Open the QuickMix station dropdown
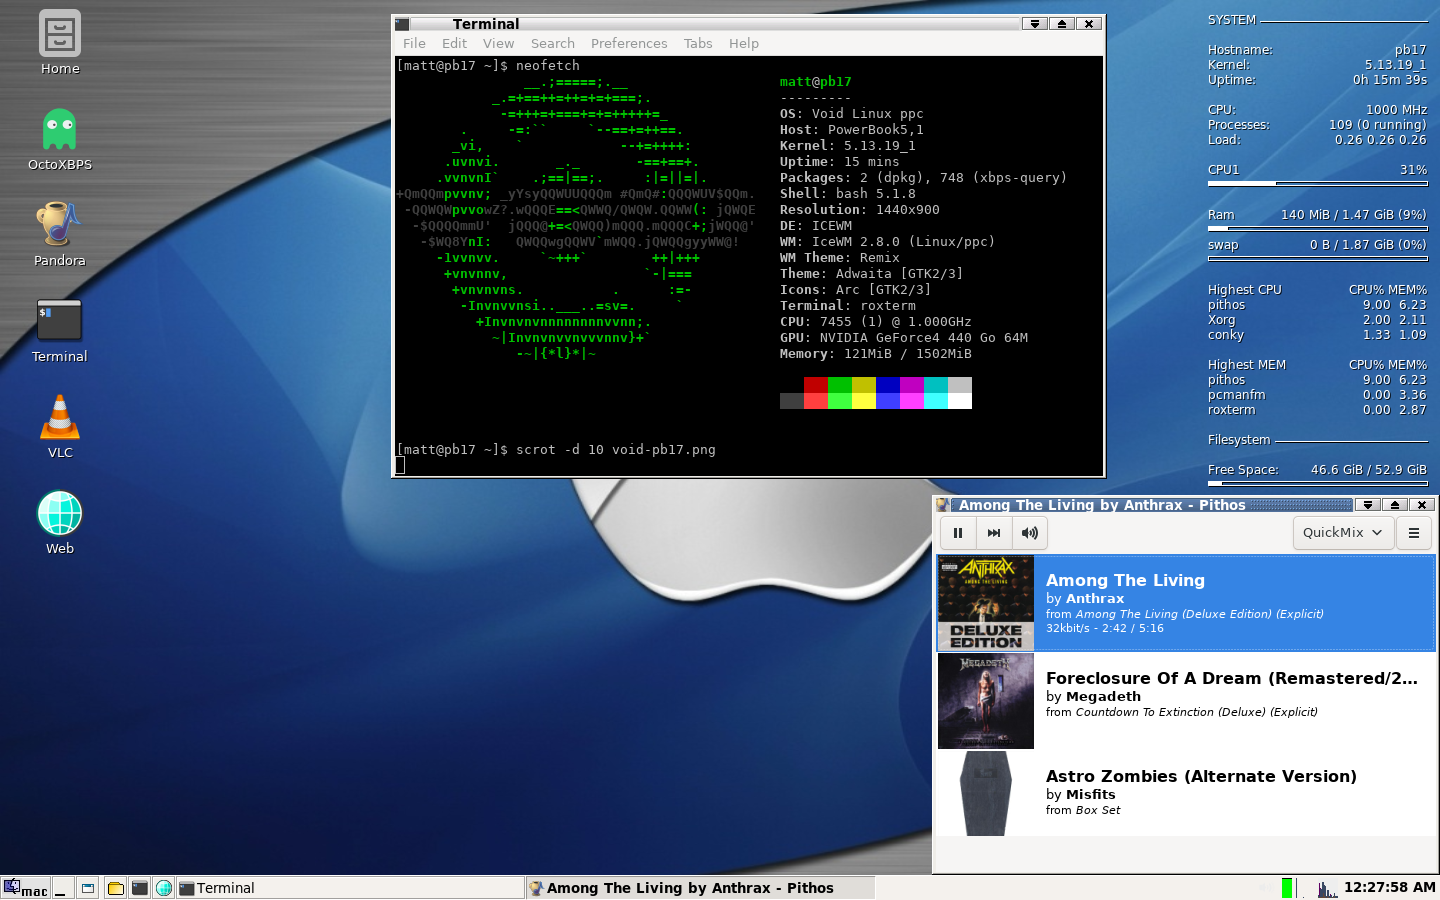 1343,533
